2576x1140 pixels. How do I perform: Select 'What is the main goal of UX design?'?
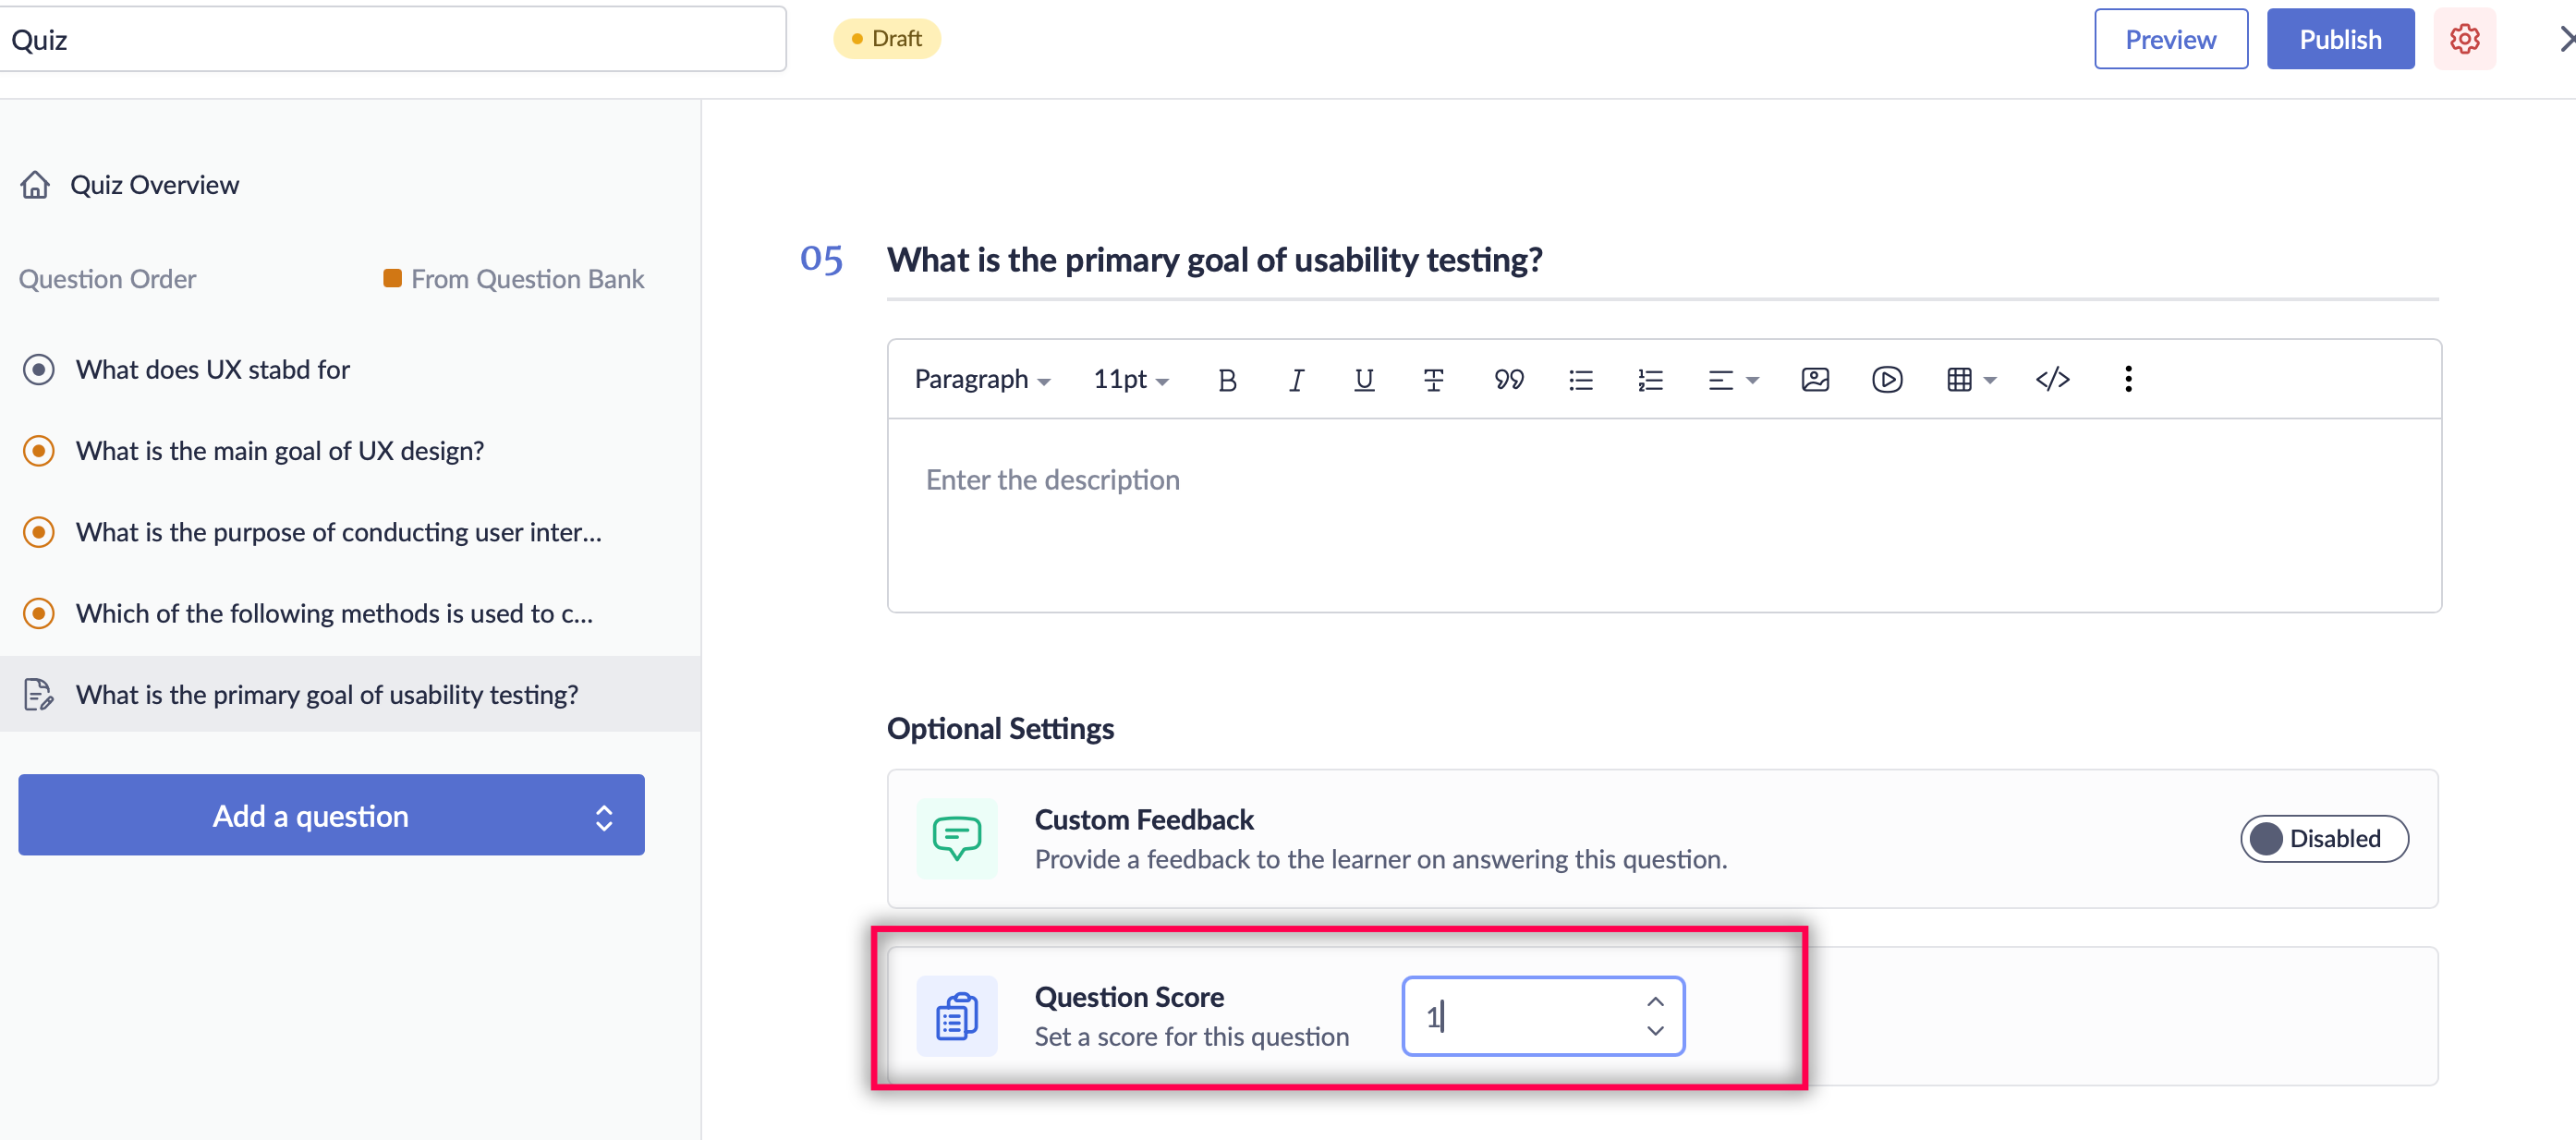[279, 451]
